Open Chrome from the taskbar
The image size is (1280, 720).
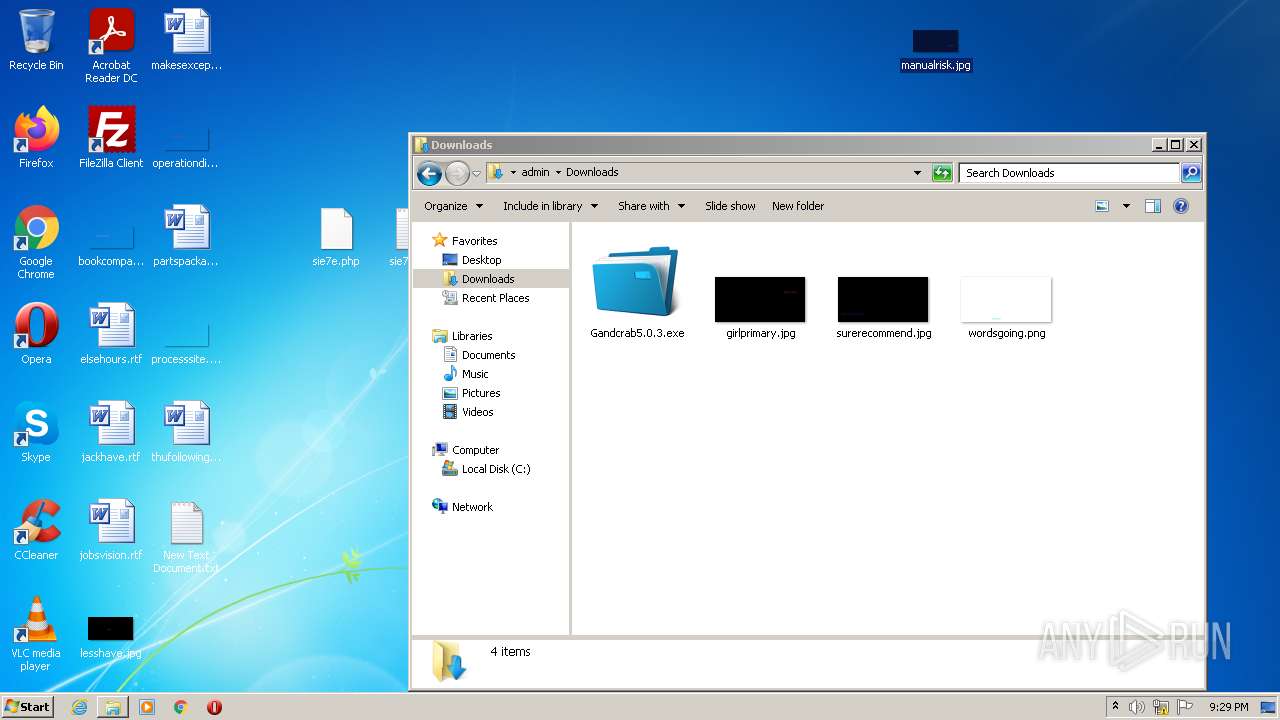point(181,707)
